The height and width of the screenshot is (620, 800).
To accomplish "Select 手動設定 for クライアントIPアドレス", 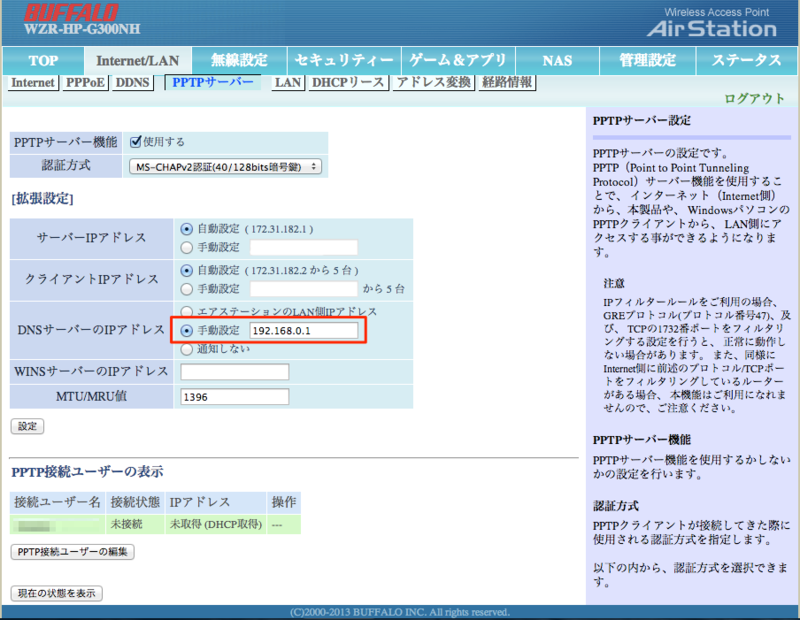I will (187, 289).
